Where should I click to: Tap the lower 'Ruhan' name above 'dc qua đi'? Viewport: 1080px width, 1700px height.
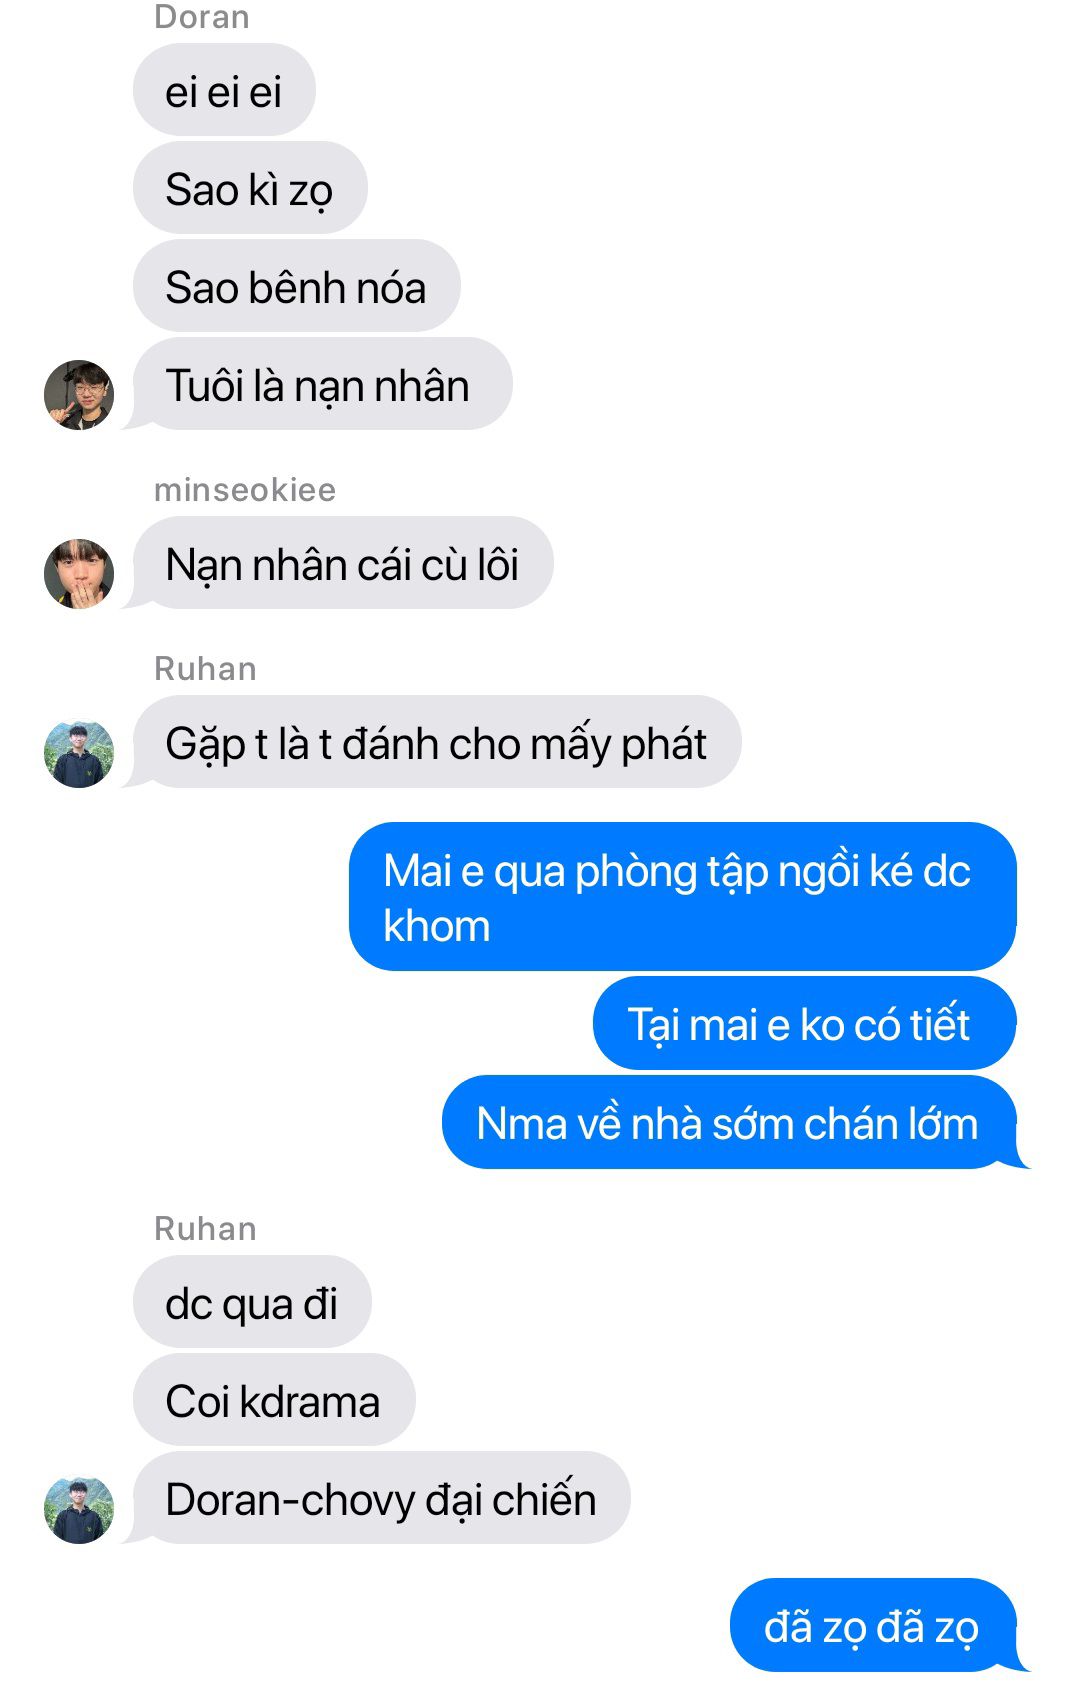[x=205, y=1229]
